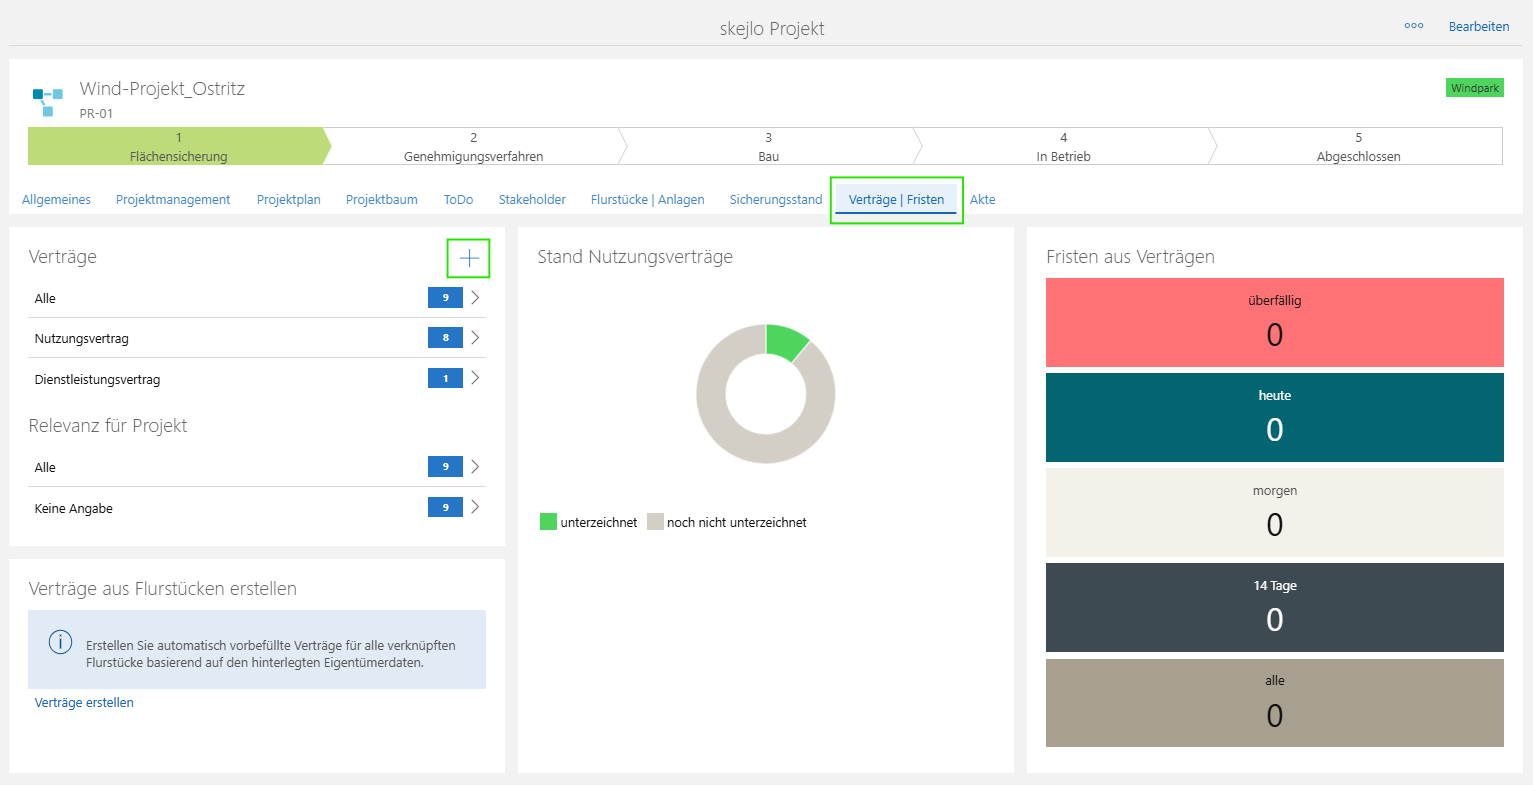Switch to the Projektbaum tab
The image size is (1533, 785).
[382, 199]
